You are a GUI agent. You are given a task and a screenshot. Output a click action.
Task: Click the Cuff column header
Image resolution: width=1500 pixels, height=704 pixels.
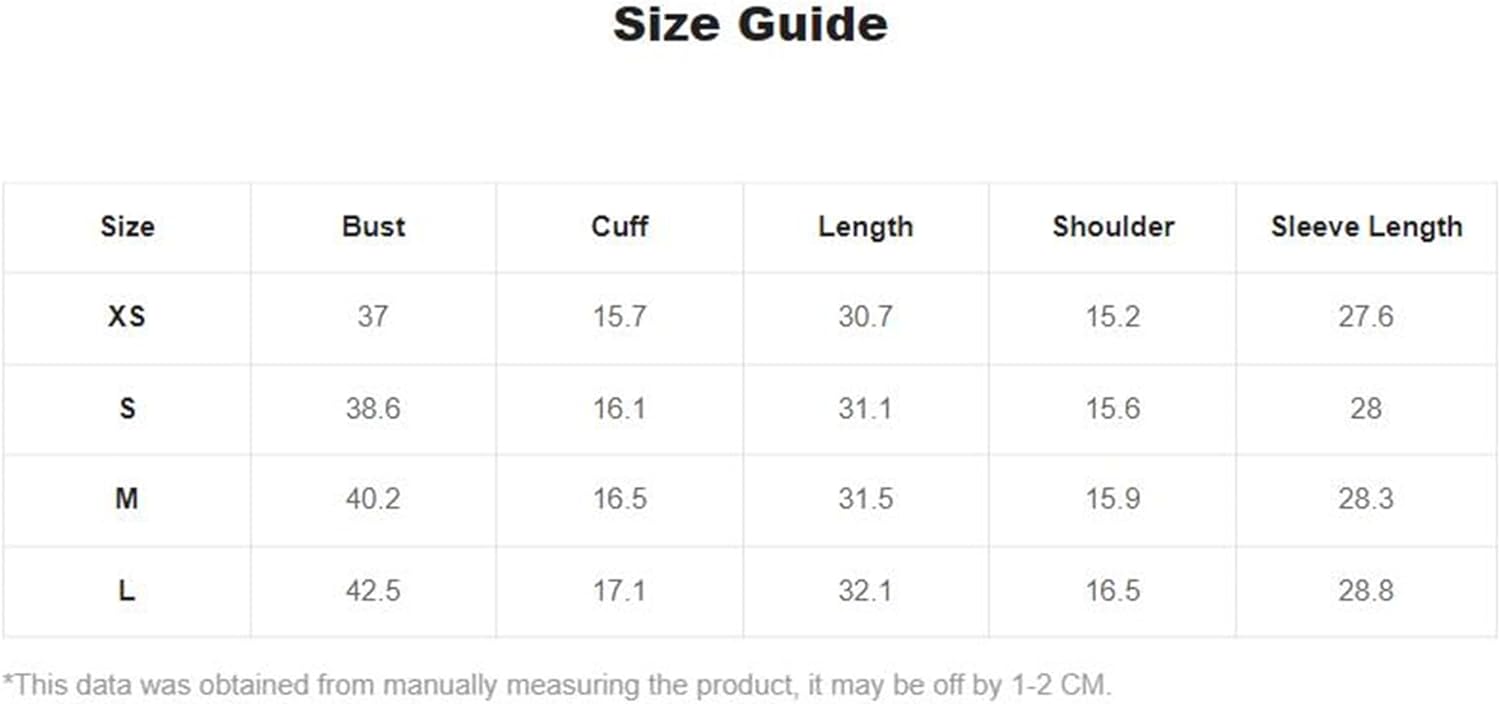click(x=619, y=226)
